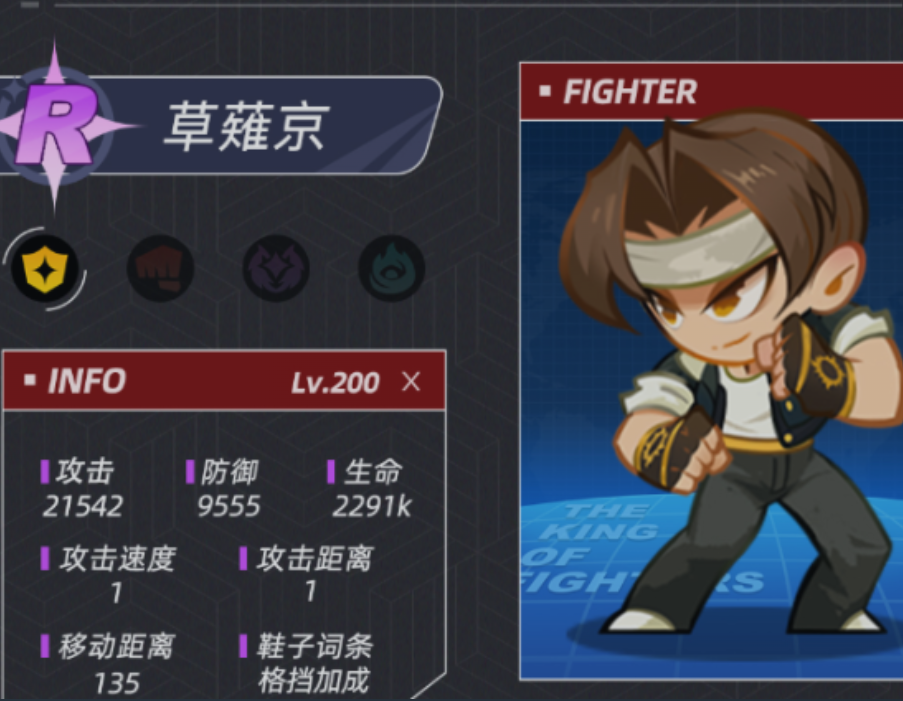Click the 攻击速度 stat entry
The height and width of the screenshot is (701, 903).
(109, 575)
